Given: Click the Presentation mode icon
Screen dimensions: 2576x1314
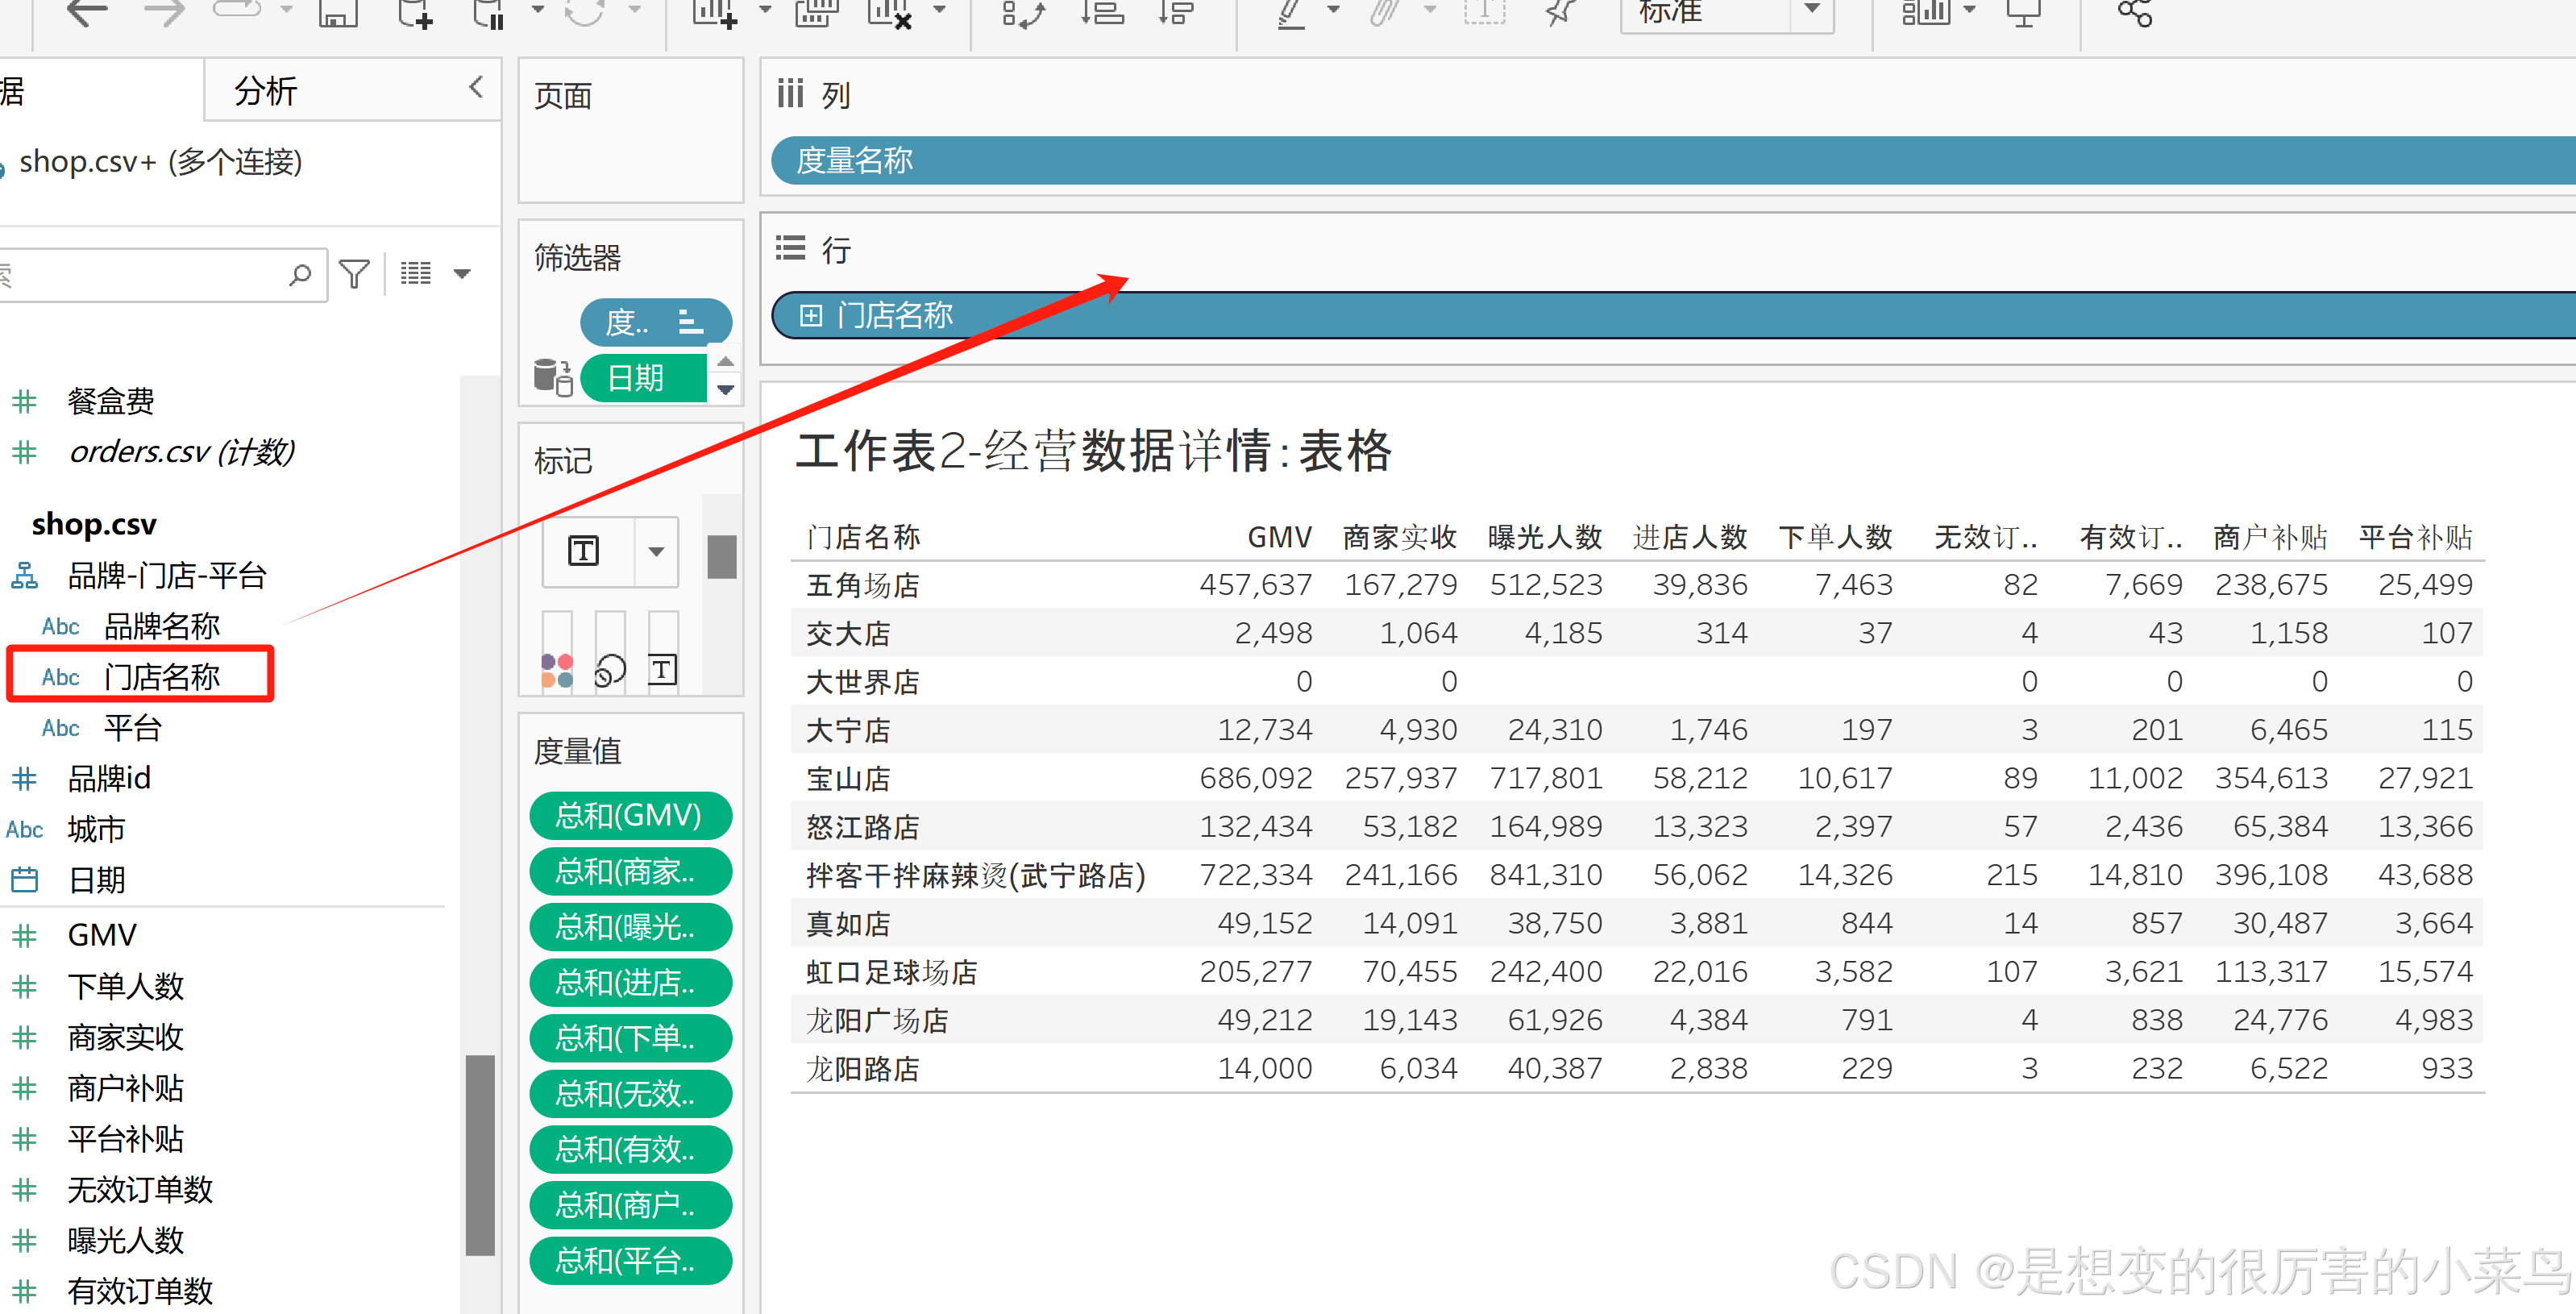Looking at the screenshot, I should tap(2023, 13).
